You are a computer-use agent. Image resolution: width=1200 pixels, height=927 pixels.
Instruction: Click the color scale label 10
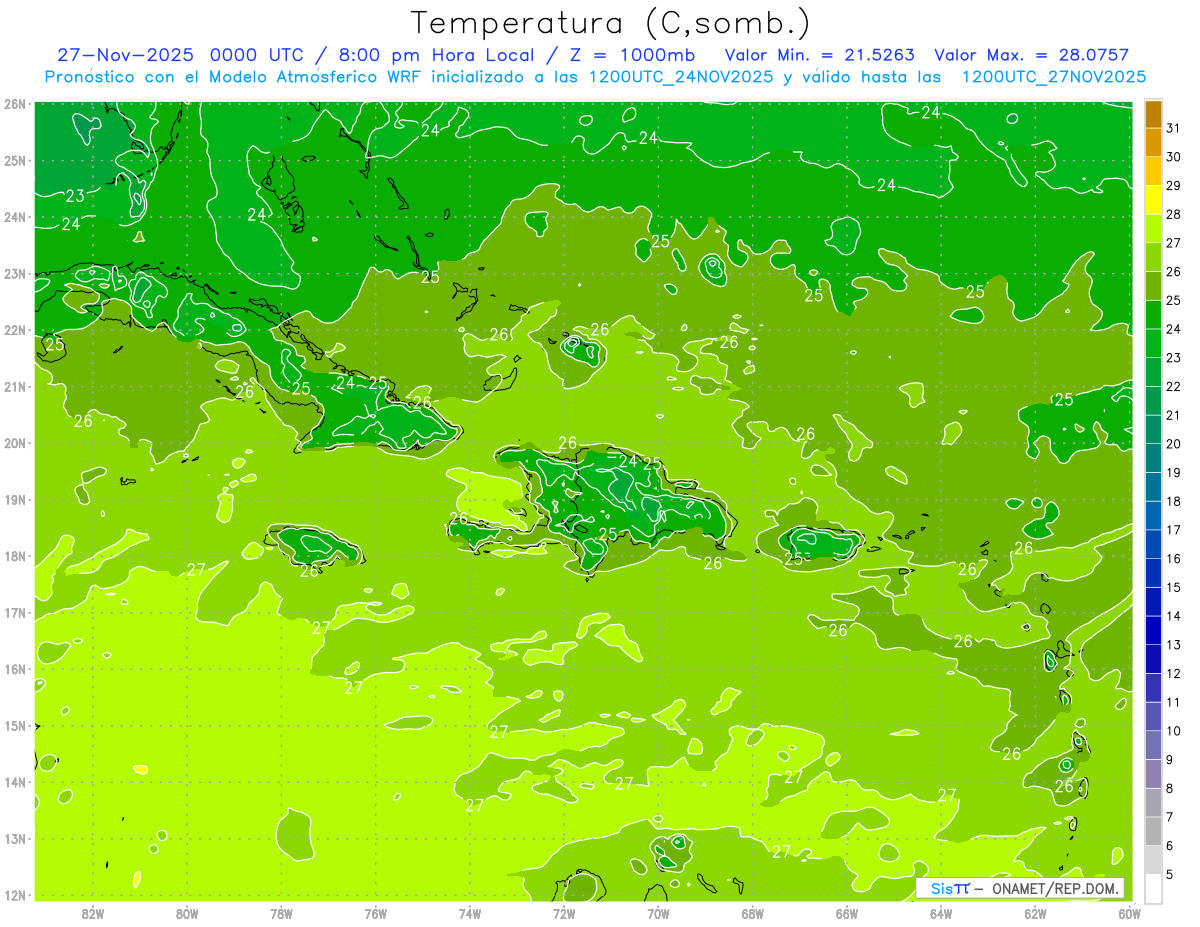point(1174,731)
